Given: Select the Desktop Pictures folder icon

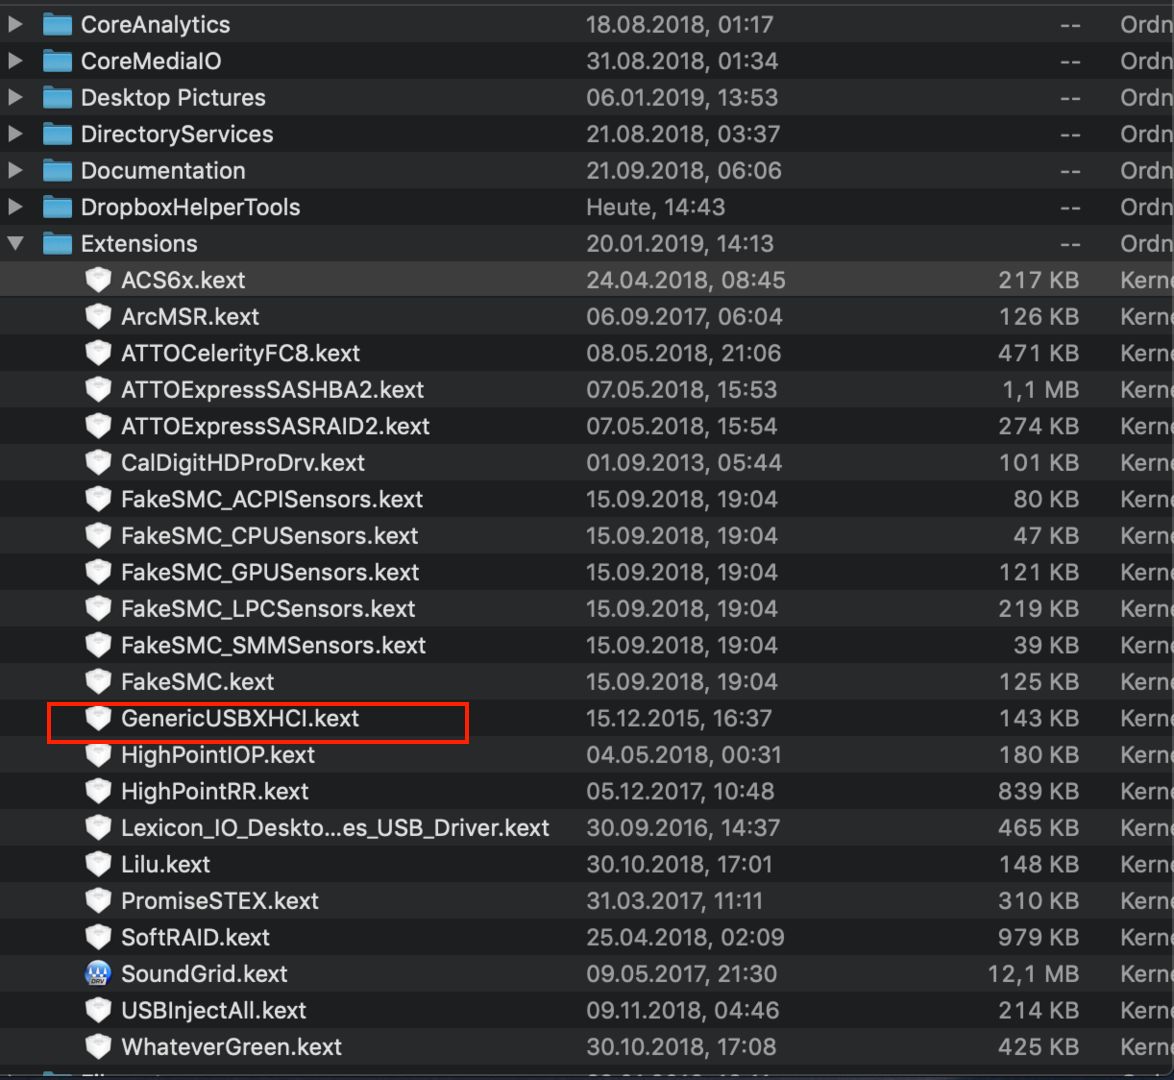Looking at the screenshot, I should [58, 97].
